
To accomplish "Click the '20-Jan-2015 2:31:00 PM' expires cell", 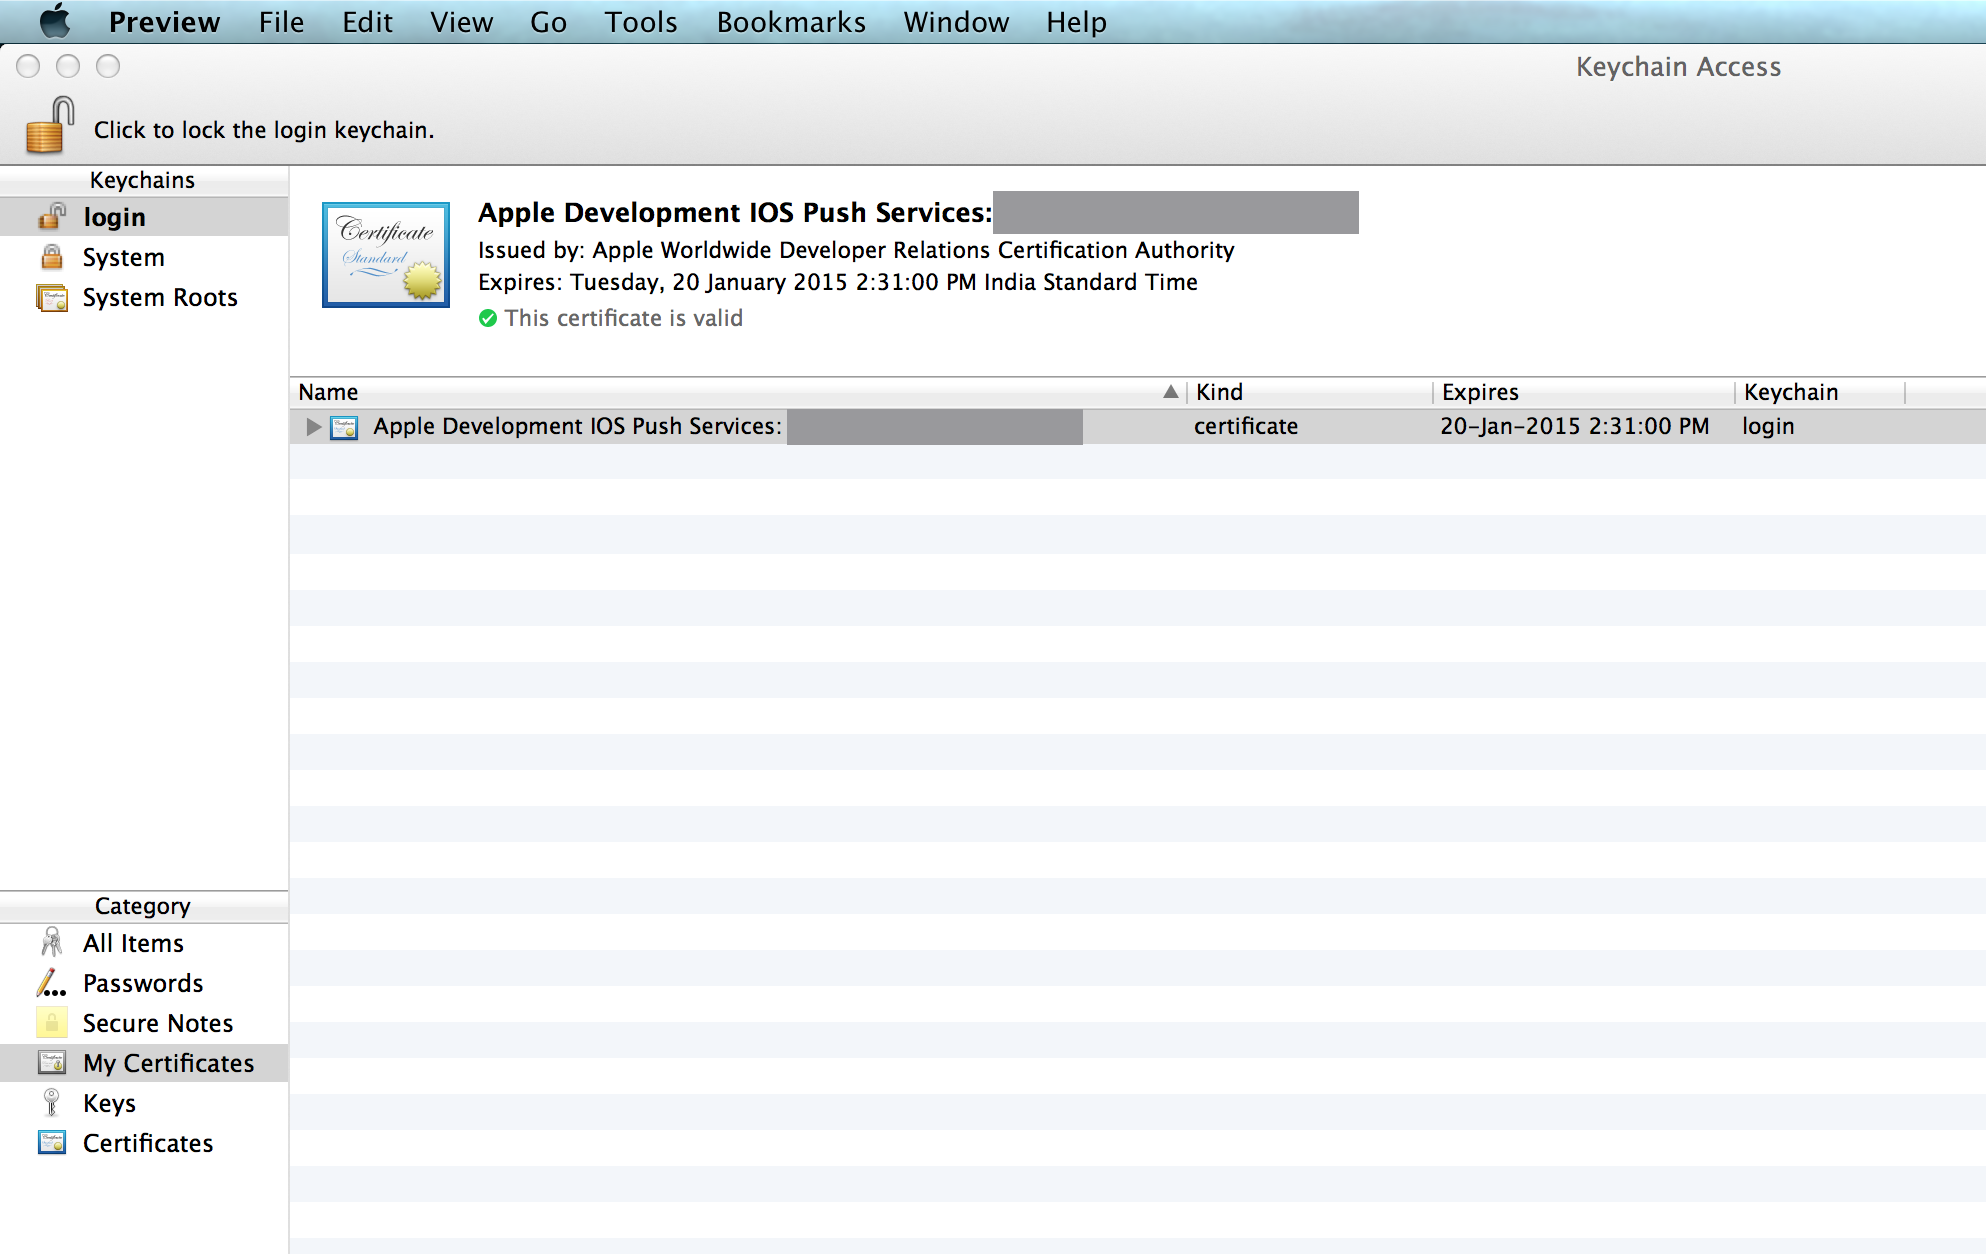I will (x=1575, y=426).
